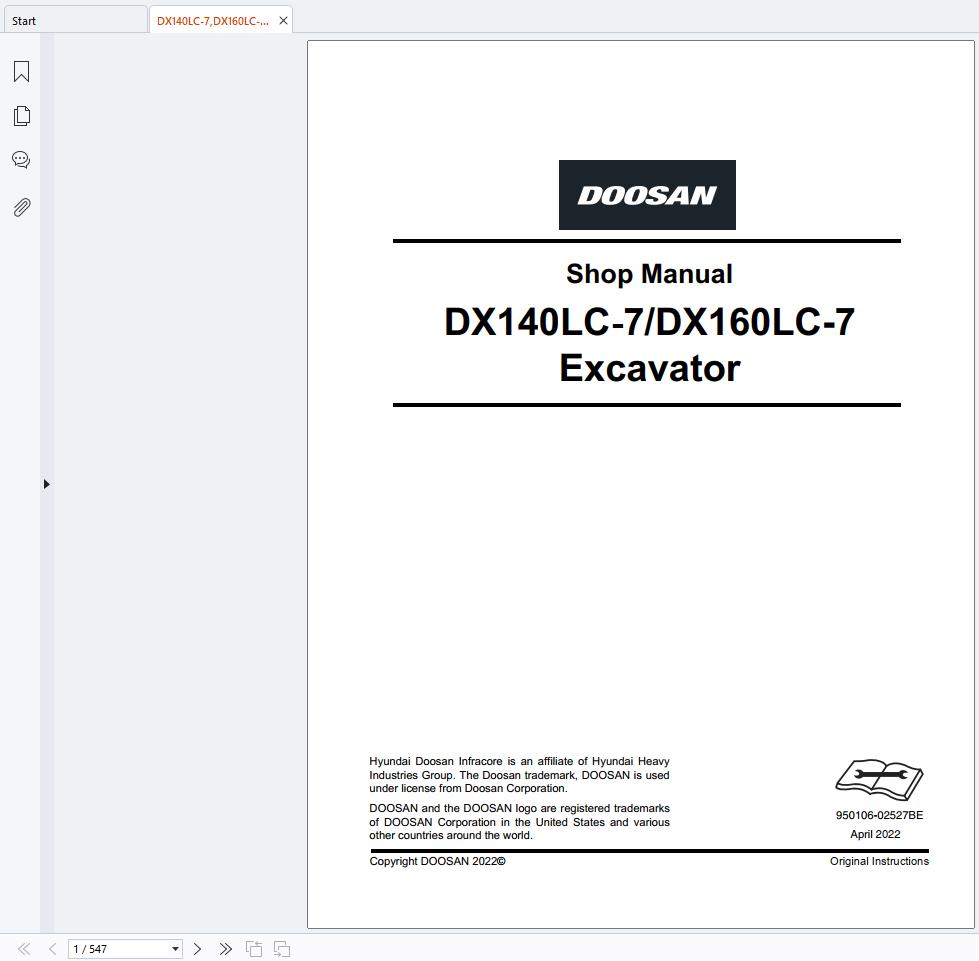This screenshot has width=979, height=961.
Task: Close the DX140LC-7 document tab
Action: pyautogui.click(x=283, y=21)
